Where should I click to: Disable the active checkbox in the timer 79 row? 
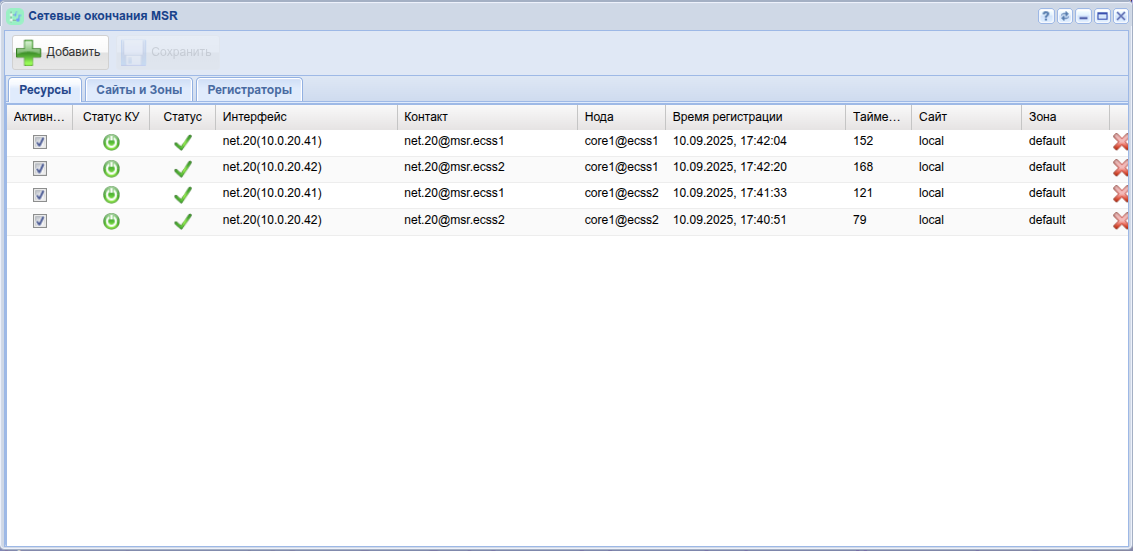point(40,221)
